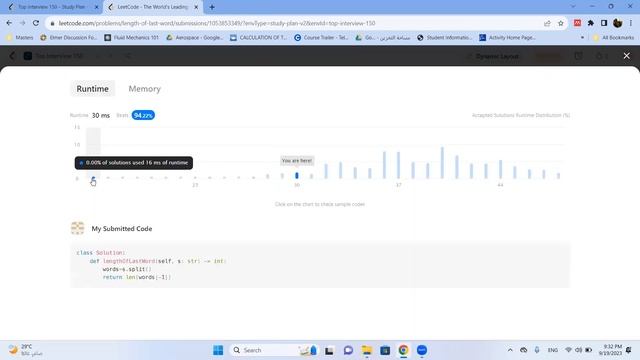Click the 94.22% beats badge
640x360 pixels.
coord(143,116)
